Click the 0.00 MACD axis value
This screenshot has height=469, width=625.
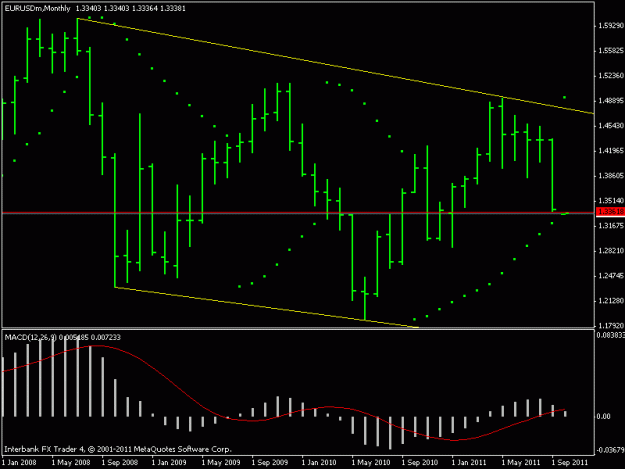pos(603,416)
